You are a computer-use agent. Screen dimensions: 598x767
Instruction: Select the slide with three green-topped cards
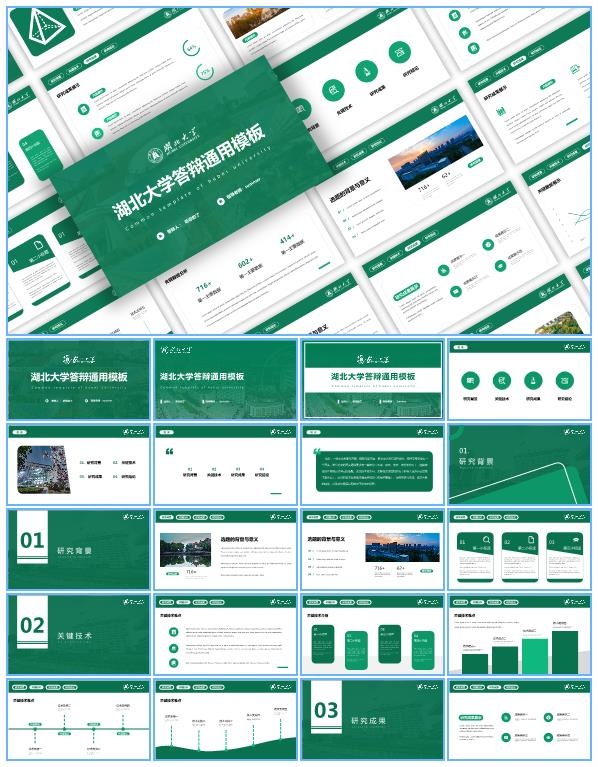point(519,549)
